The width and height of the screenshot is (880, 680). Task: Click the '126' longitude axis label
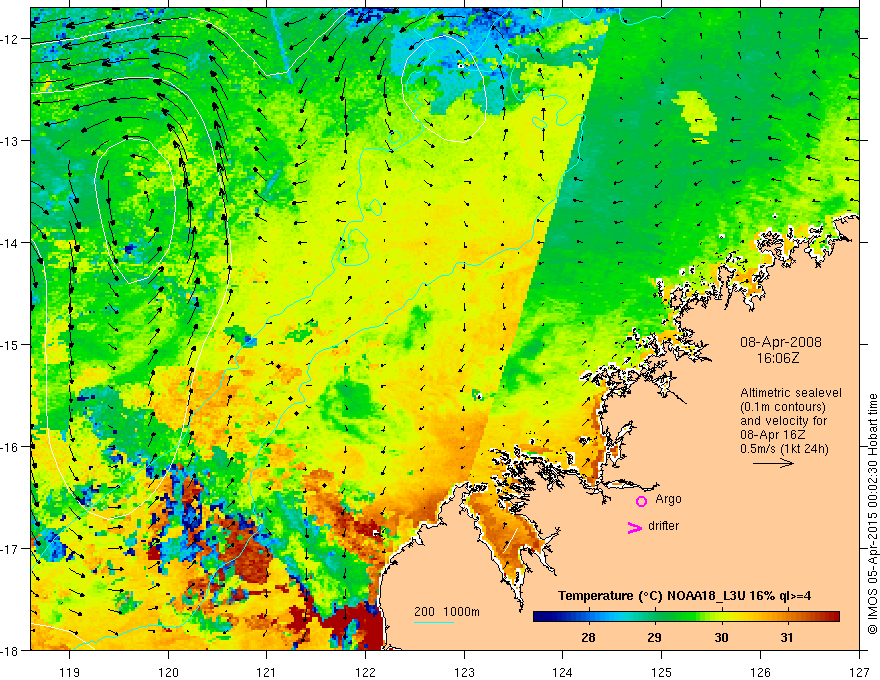[760, 672]
